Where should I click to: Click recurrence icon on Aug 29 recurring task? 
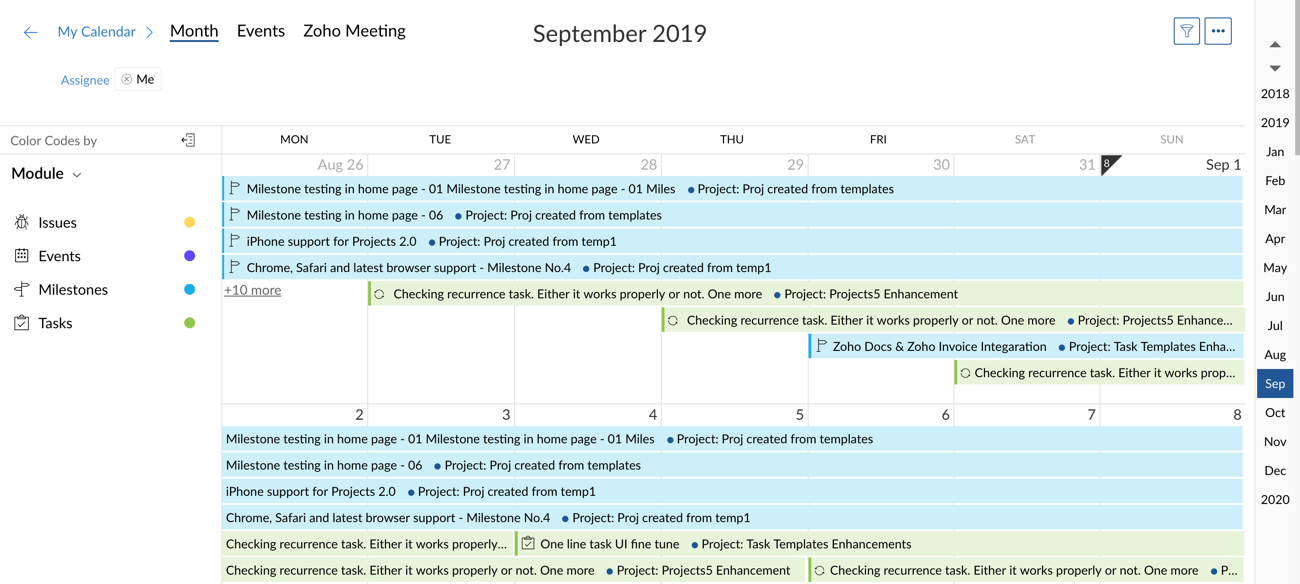click(x=673, y=320)
